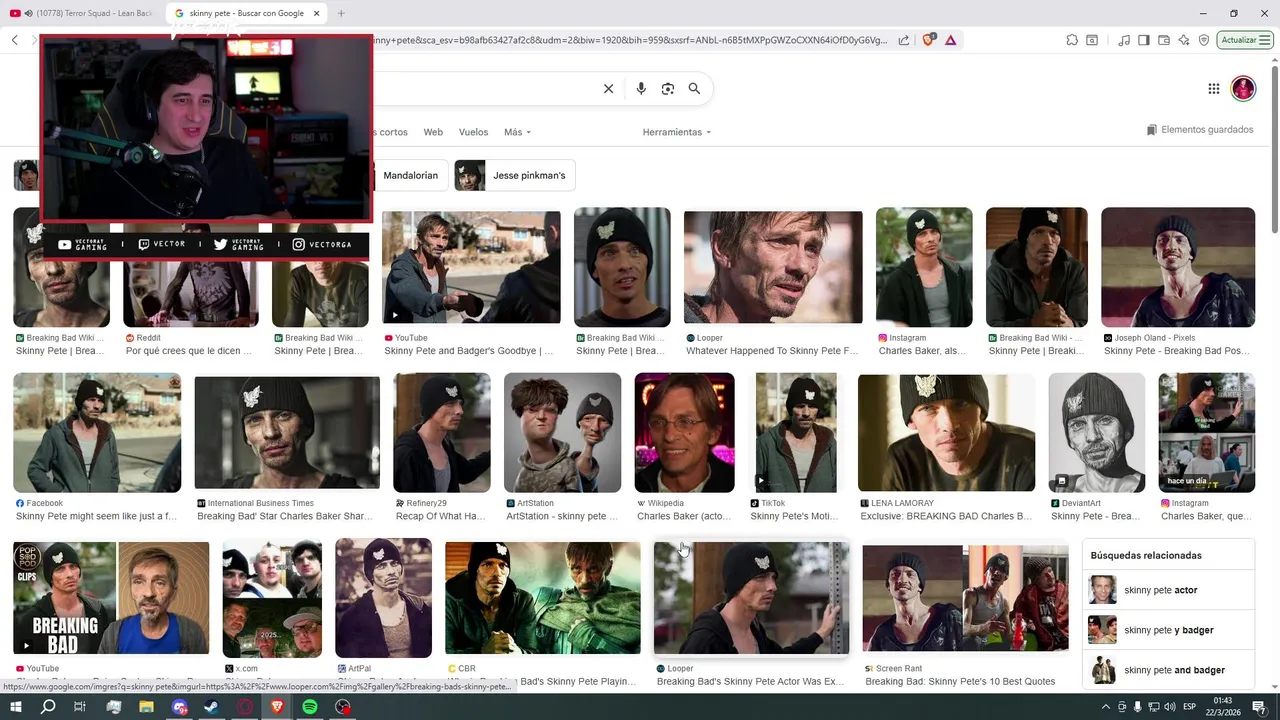
Task: Open Google Lens image search
Action: pyautogui.click(x=668, y=89)
